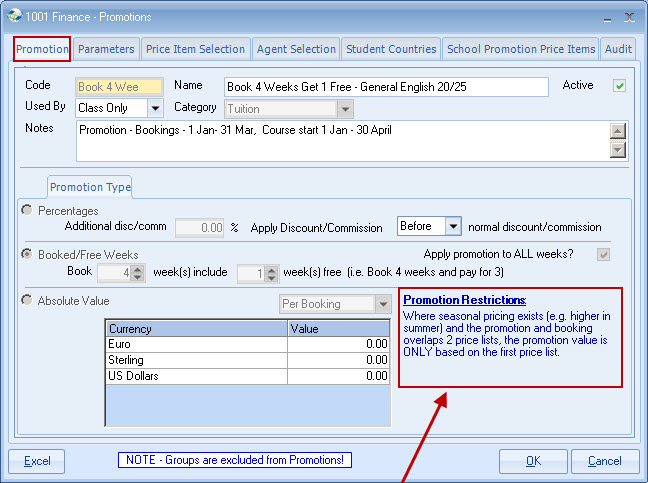The height and width of the screenshot is (483, 648).
Task: Click the promotion Name text field
Action: tap(386, 87)
